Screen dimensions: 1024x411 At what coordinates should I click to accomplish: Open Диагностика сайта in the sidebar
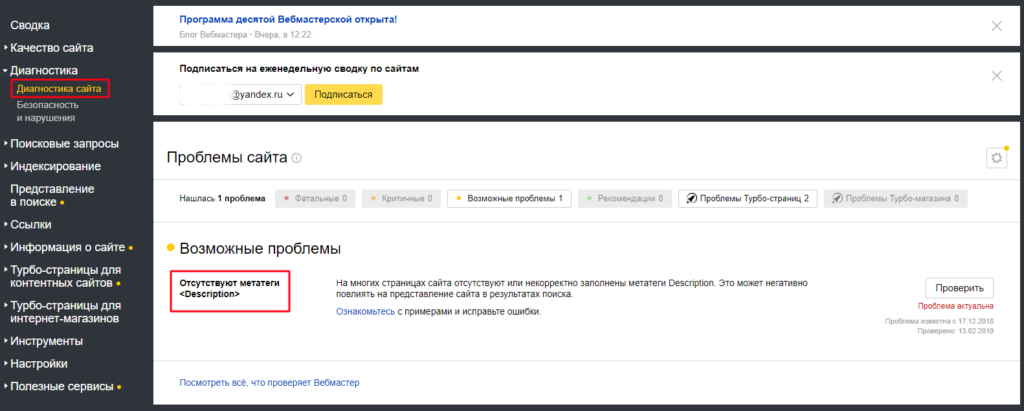59,89
